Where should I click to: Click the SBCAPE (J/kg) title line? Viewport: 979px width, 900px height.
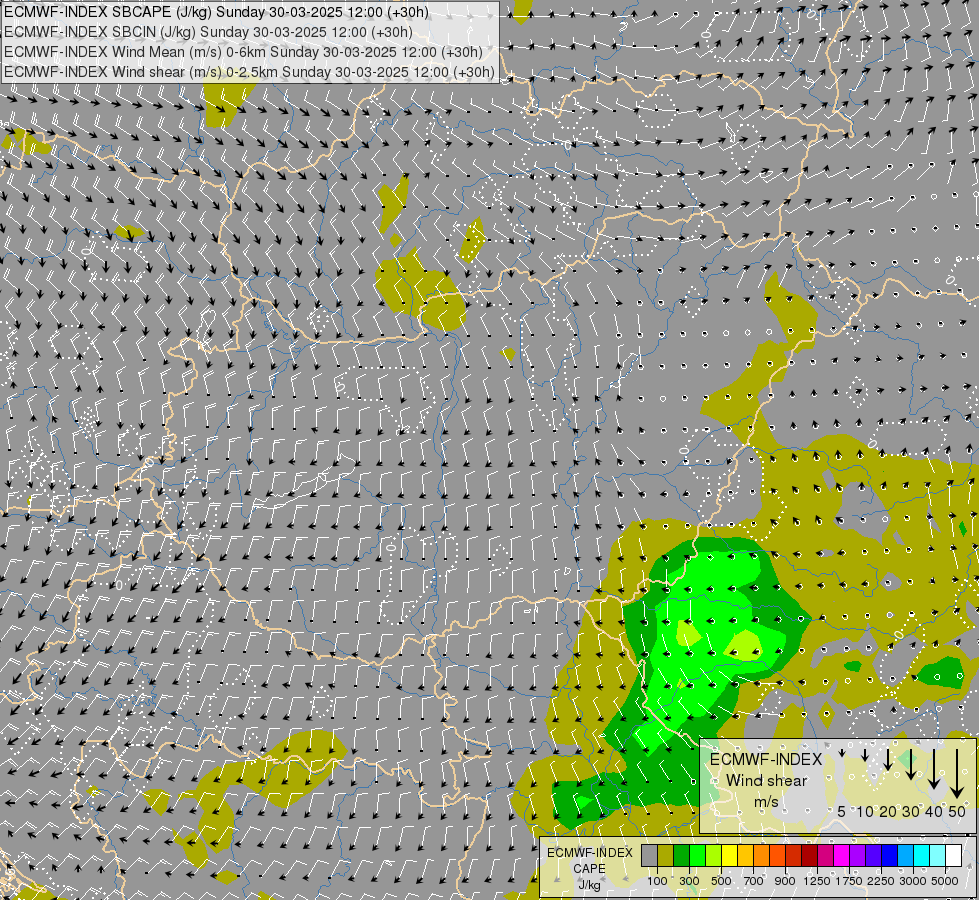[x=217, y=12]
